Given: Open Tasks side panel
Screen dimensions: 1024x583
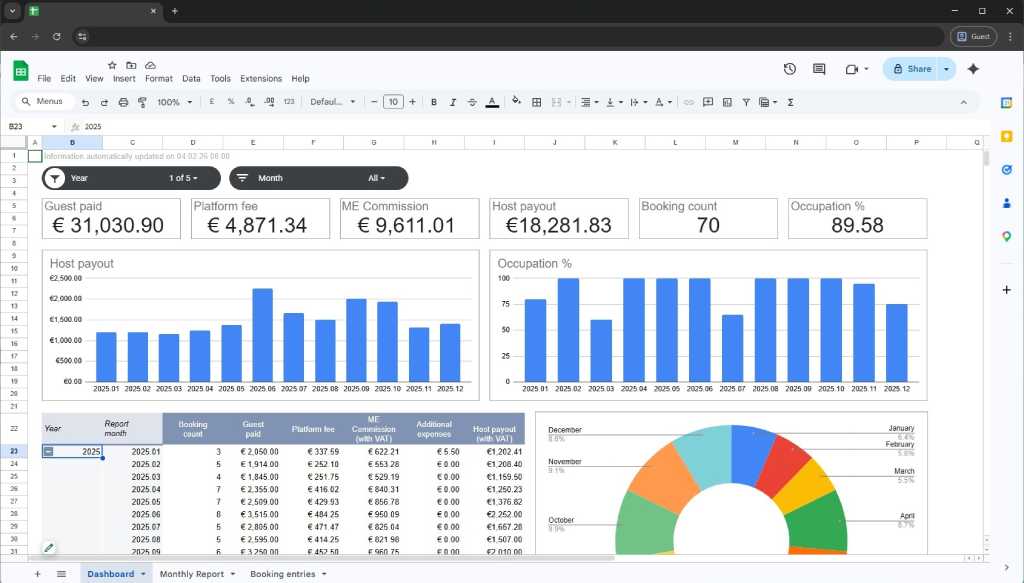Looking at the screenshot, I should [1006, 170].
